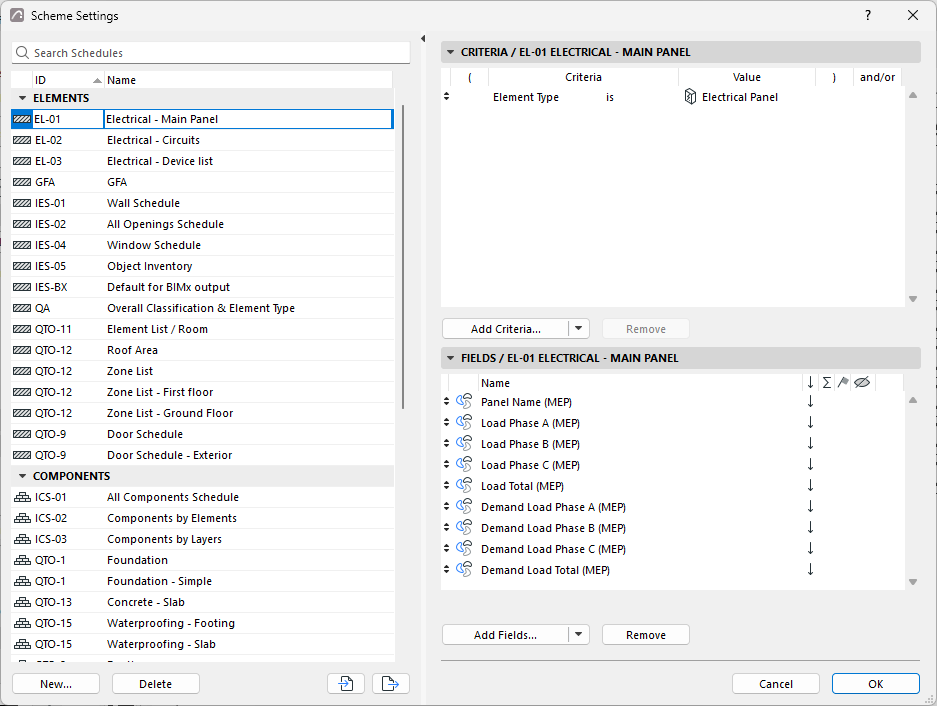Click the Electrical Panel element type icon

[690, 97]
